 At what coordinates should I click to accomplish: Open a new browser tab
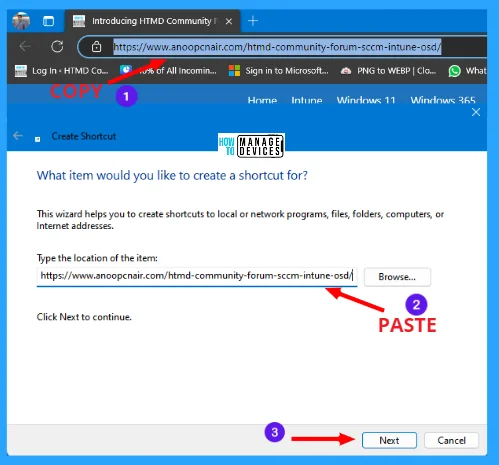pos(253,21)
